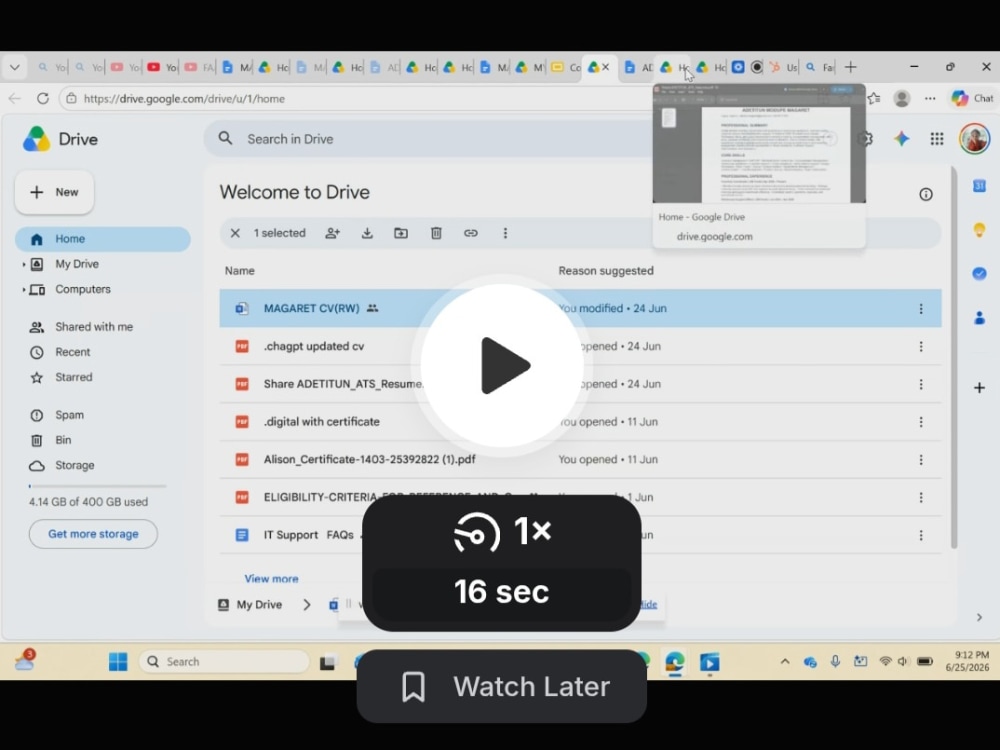Open the Storage page in the sidebar
This screenshot has width=1000, height=750.
point(74,466)
